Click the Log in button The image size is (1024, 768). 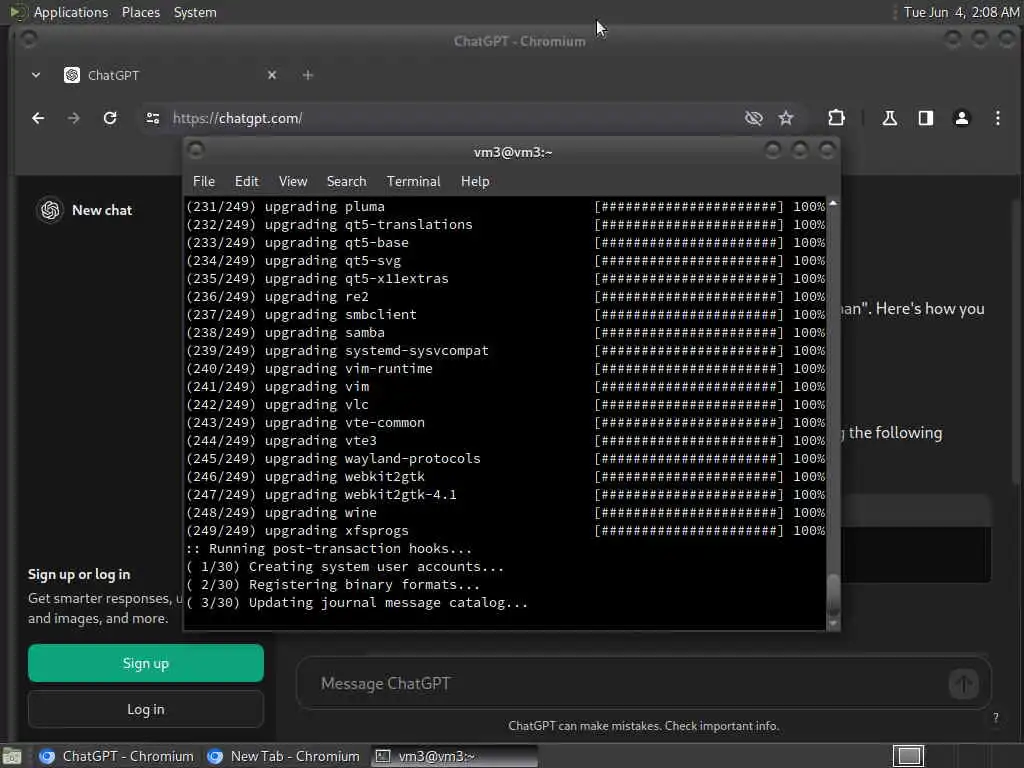(146, 709)
